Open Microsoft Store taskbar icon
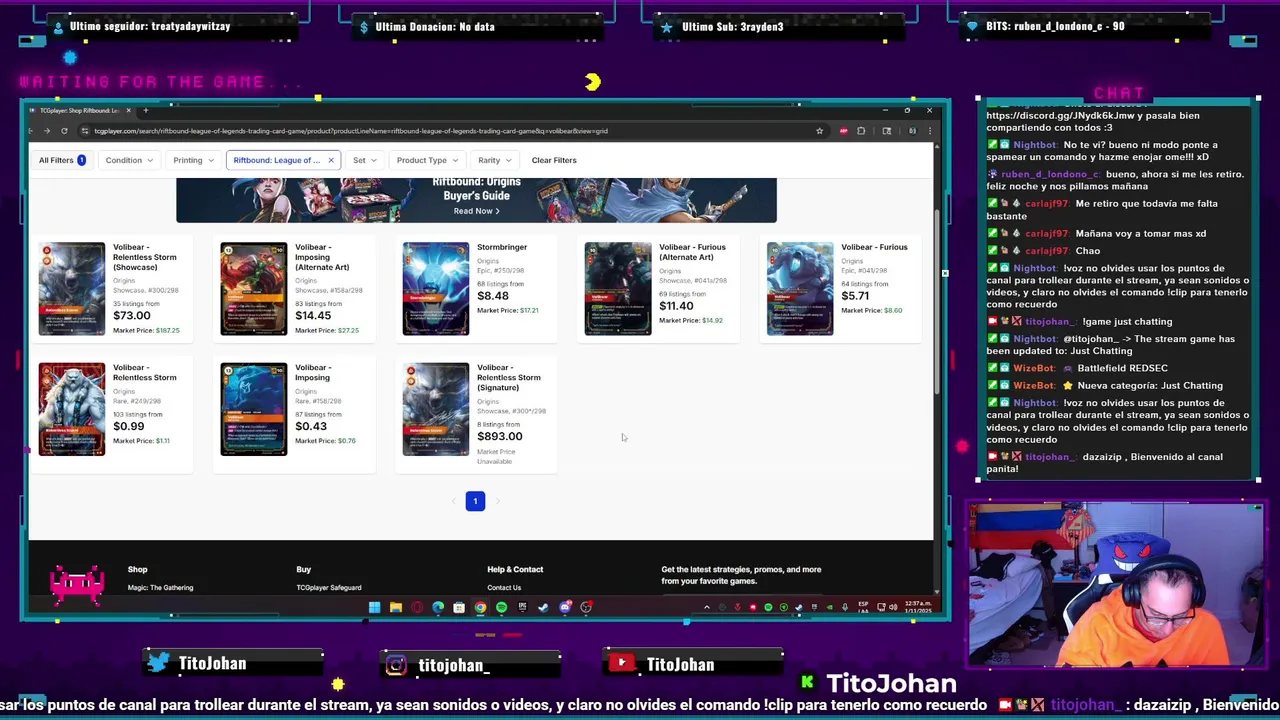1280x720 pixels. tap(459, 607)
